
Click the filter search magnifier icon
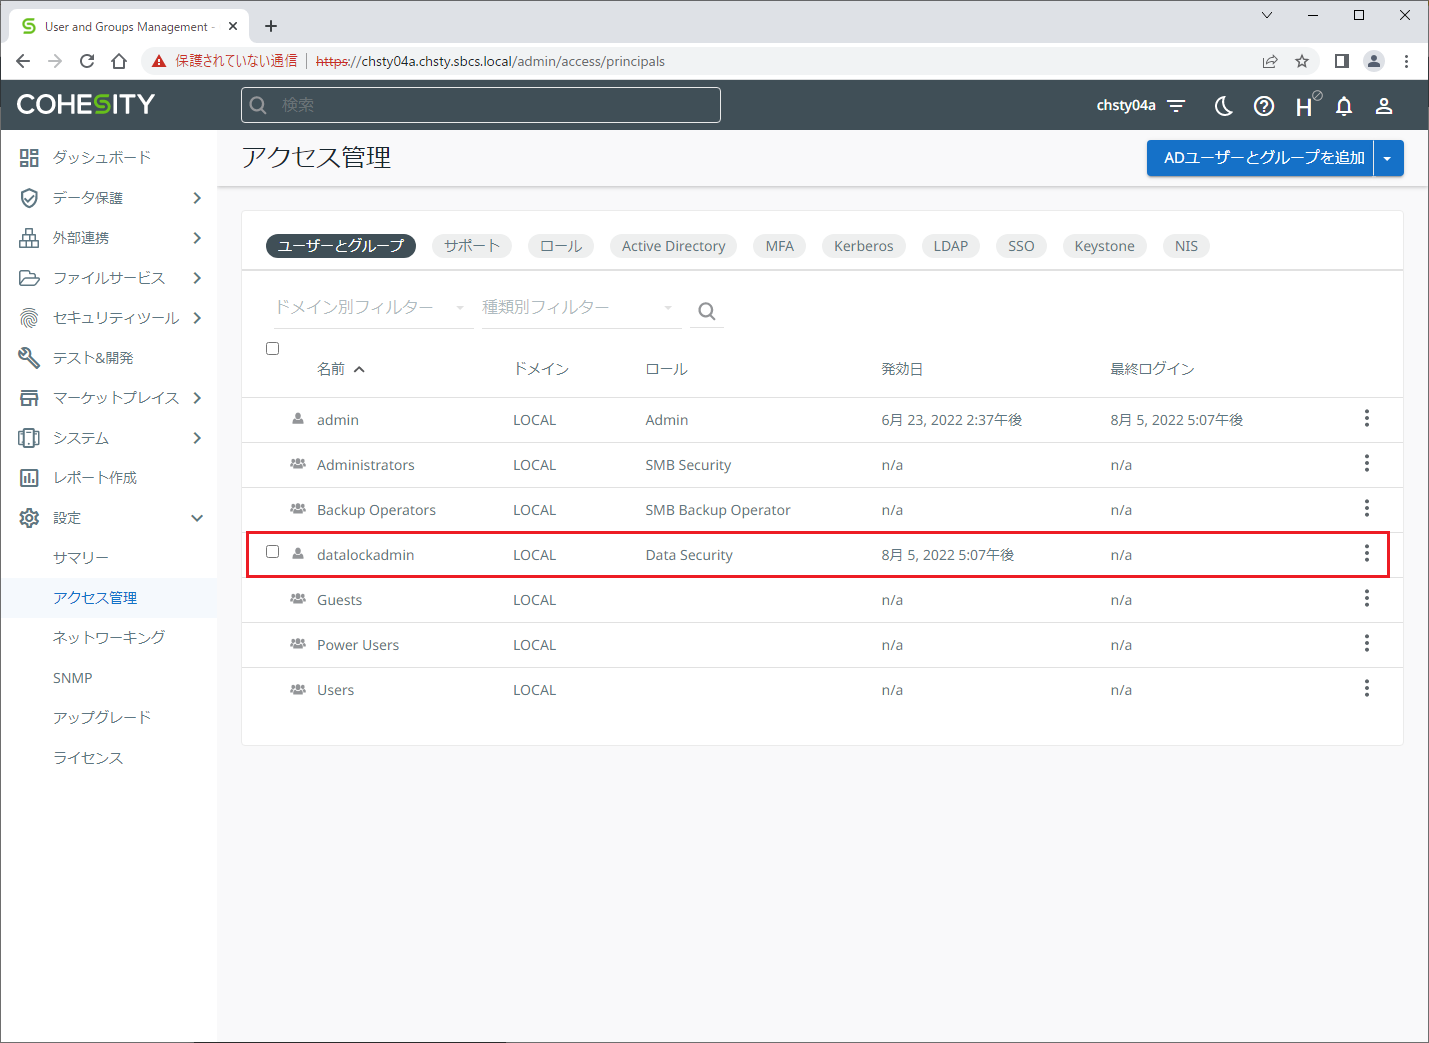707,311
